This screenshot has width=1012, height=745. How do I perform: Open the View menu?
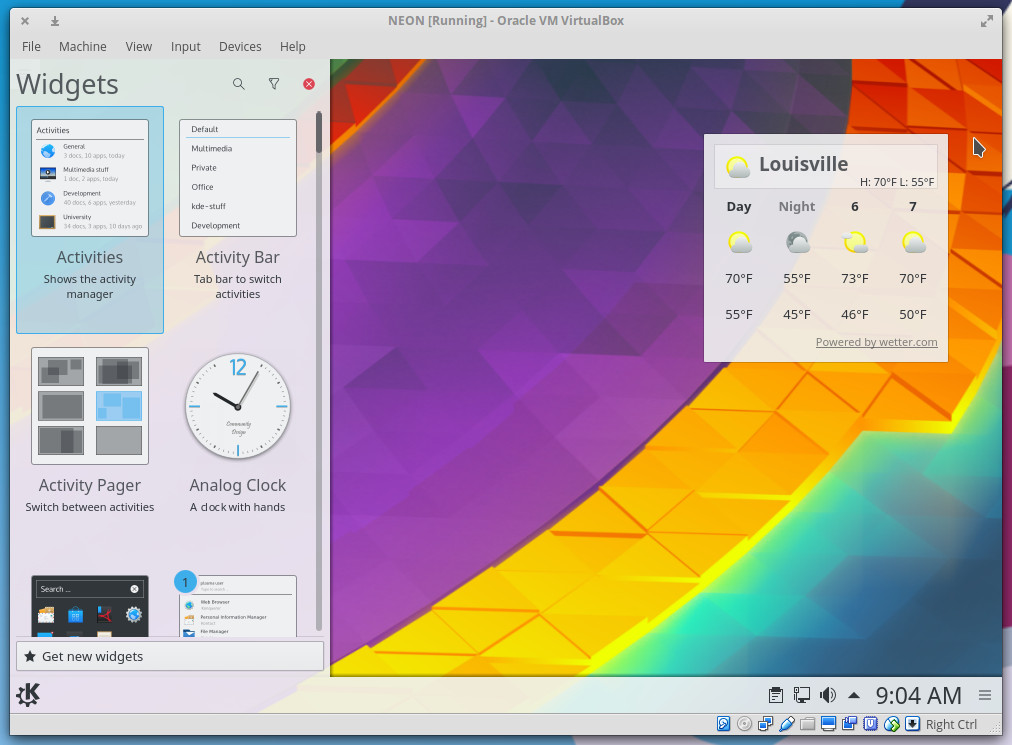point(139,46)
